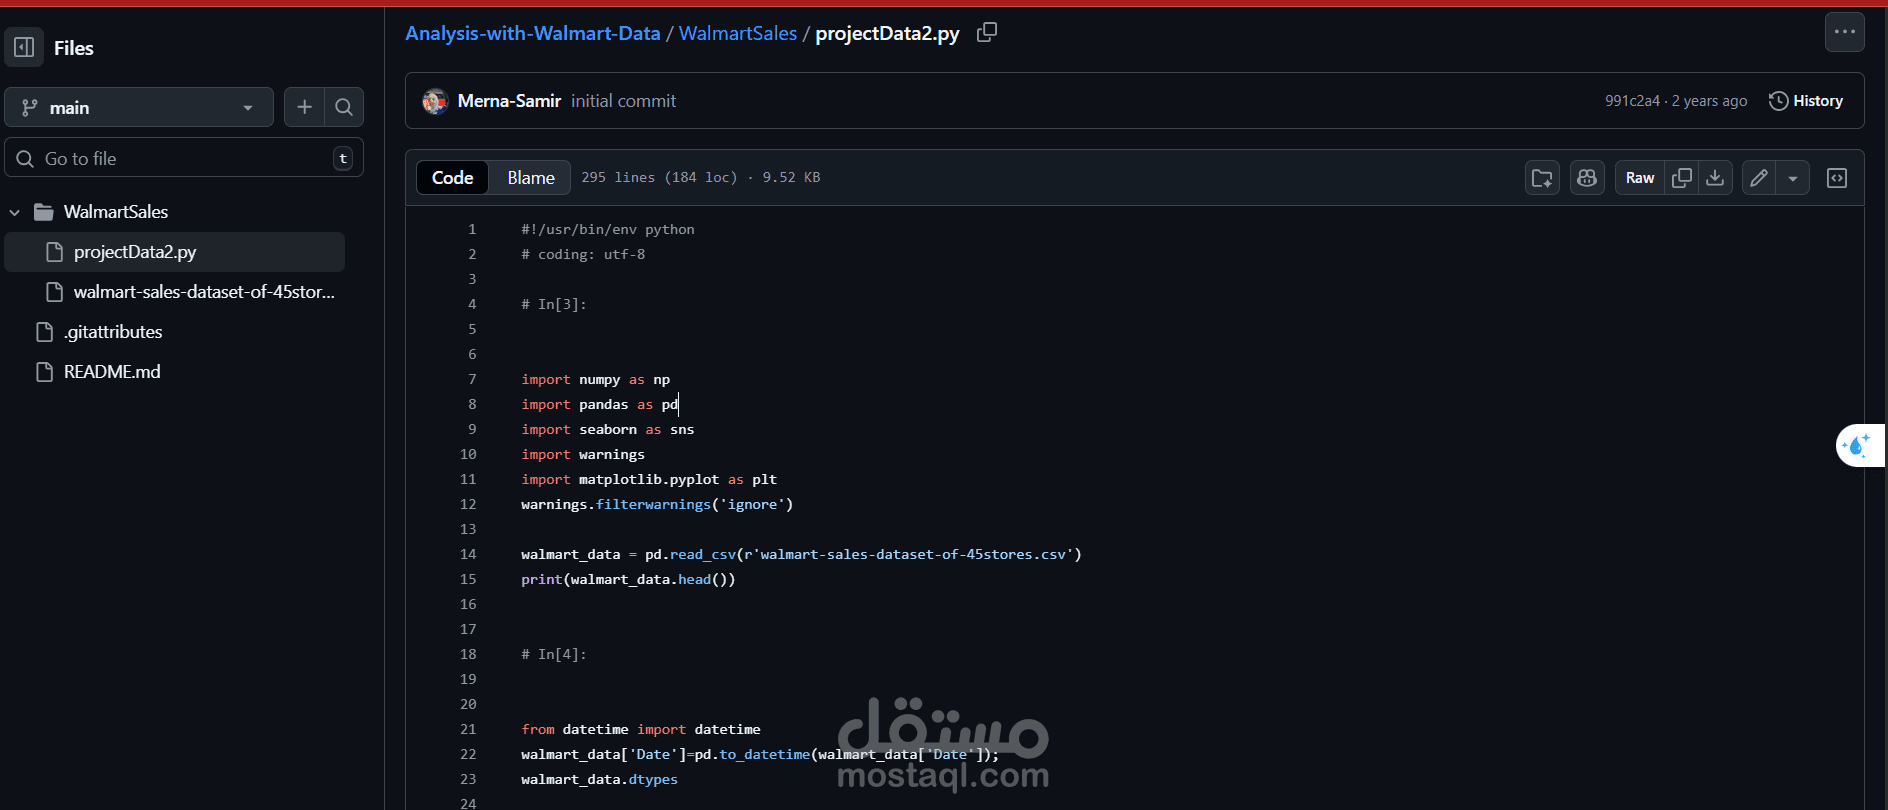Edit this file with pencil icon
The image size is (1888, 810).
[x=1759, y=178]
